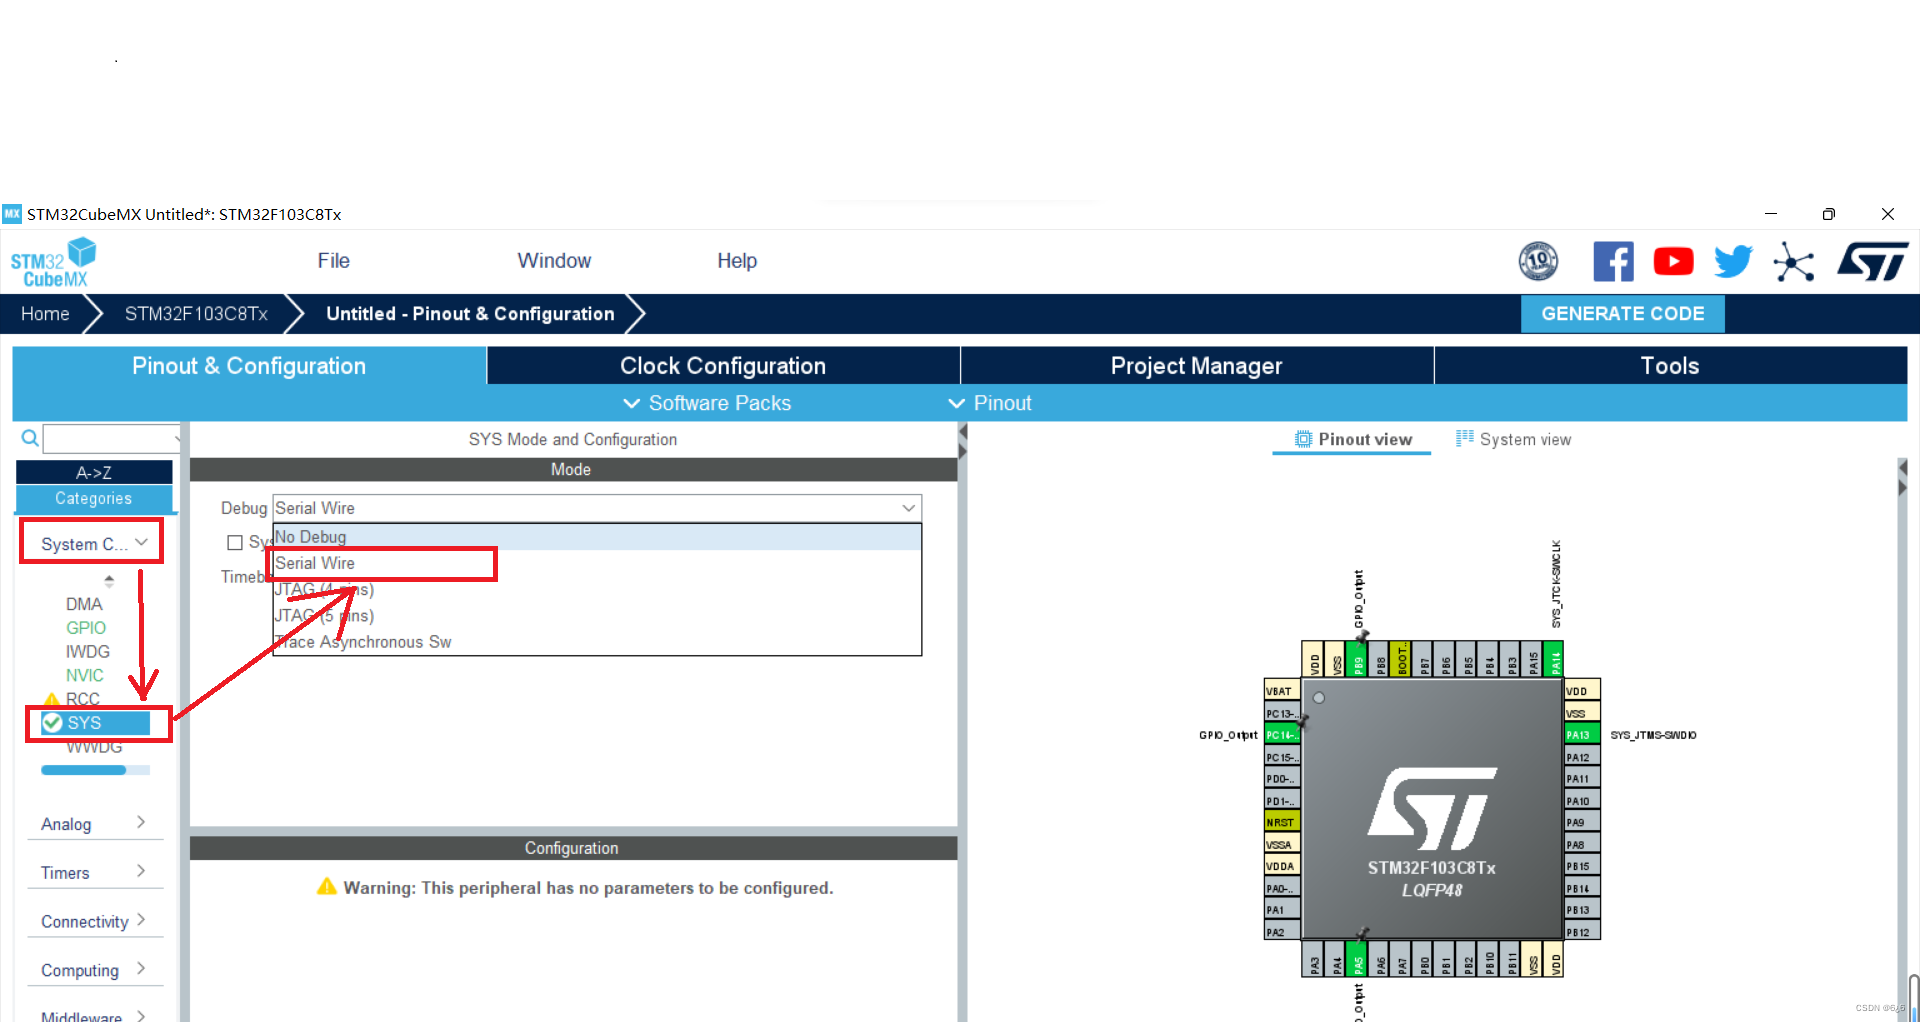The height and width of the screenshot is (1022, 1920).
Task: Choose Serial Wire from the Debug list
Action: (597, 563)
